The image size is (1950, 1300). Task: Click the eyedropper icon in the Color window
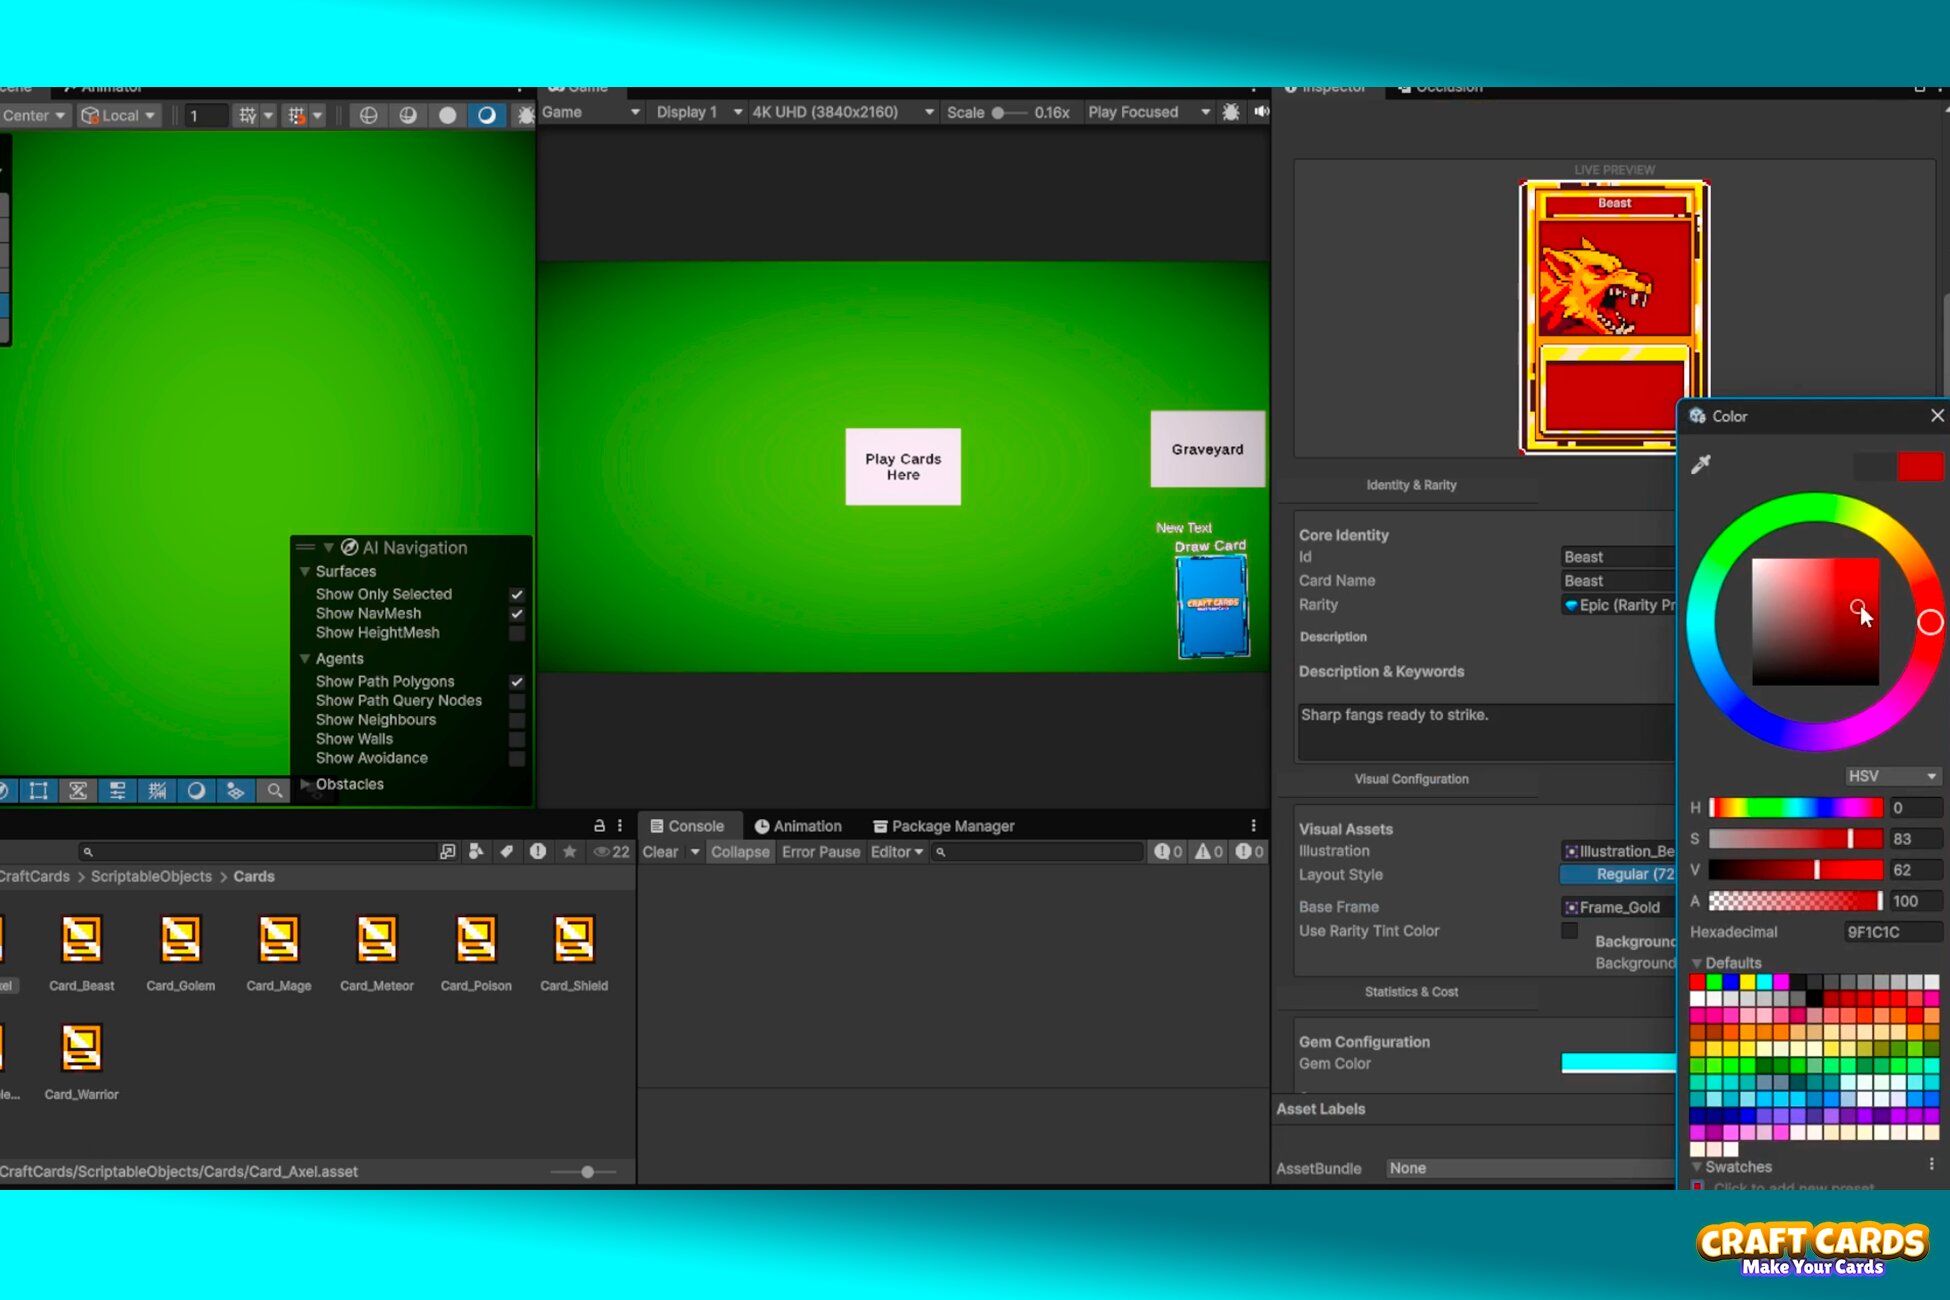pos(1700,463)
